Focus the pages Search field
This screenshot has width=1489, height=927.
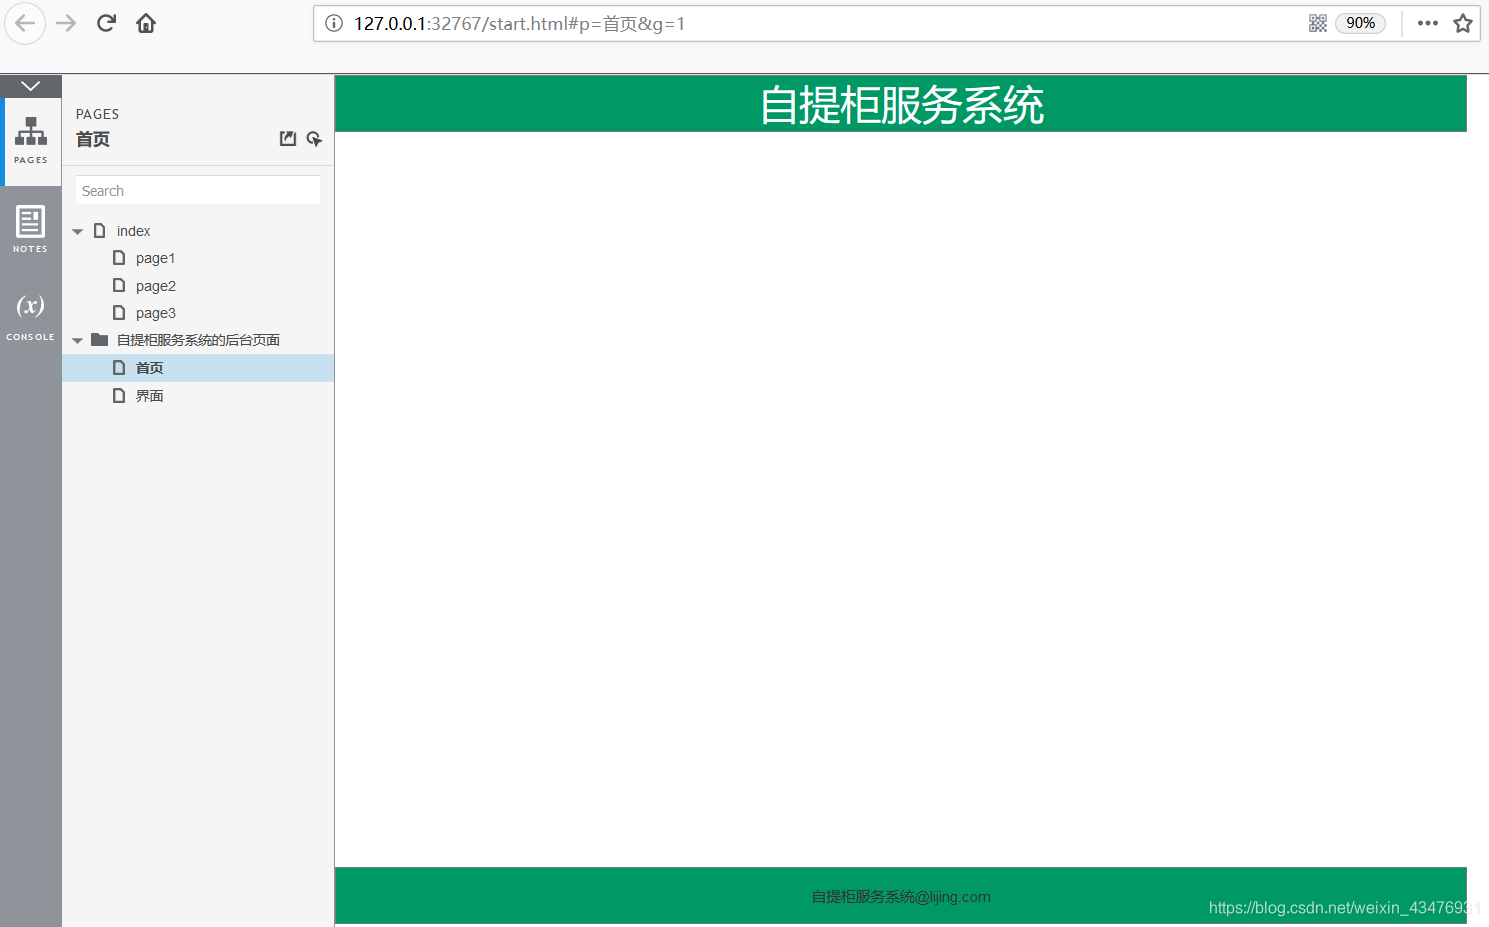pos(198,190)
